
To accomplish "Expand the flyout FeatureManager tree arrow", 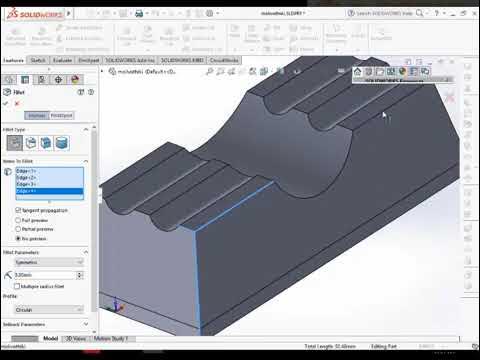I will [102, 71].
